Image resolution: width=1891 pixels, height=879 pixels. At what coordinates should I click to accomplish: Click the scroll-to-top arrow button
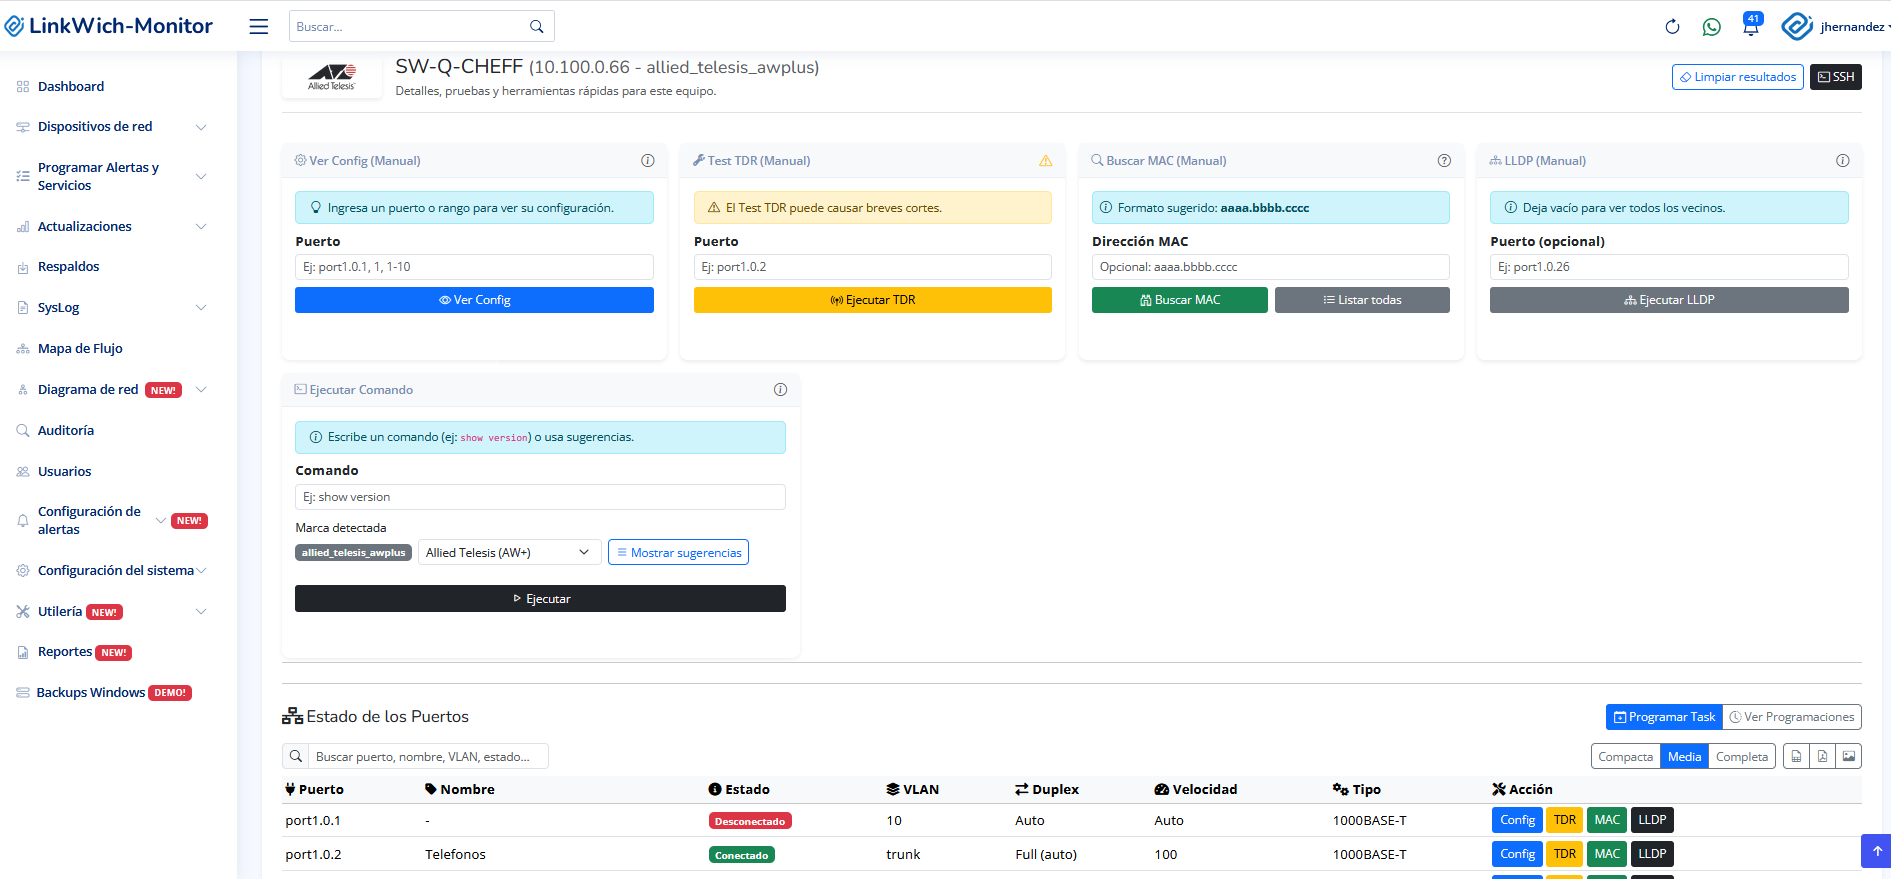[x=1876, y=851]
